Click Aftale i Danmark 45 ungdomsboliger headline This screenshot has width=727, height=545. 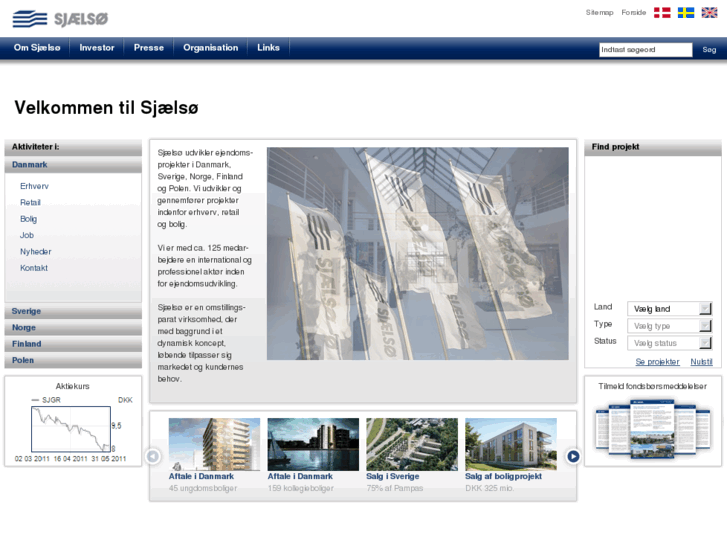[x=201, y=476]
